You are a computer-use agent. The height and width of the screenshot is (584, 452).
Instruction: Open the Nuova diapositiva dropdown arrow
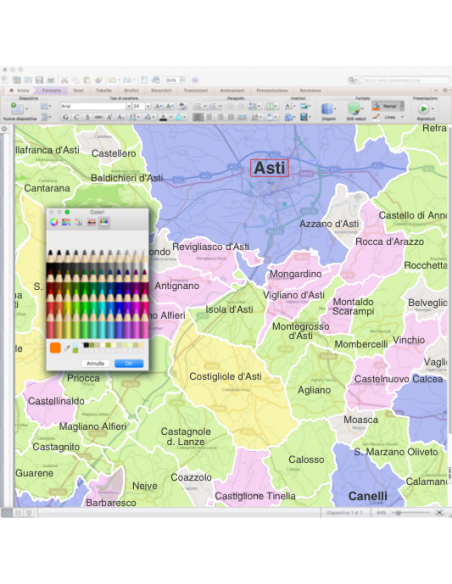point(26,109)
